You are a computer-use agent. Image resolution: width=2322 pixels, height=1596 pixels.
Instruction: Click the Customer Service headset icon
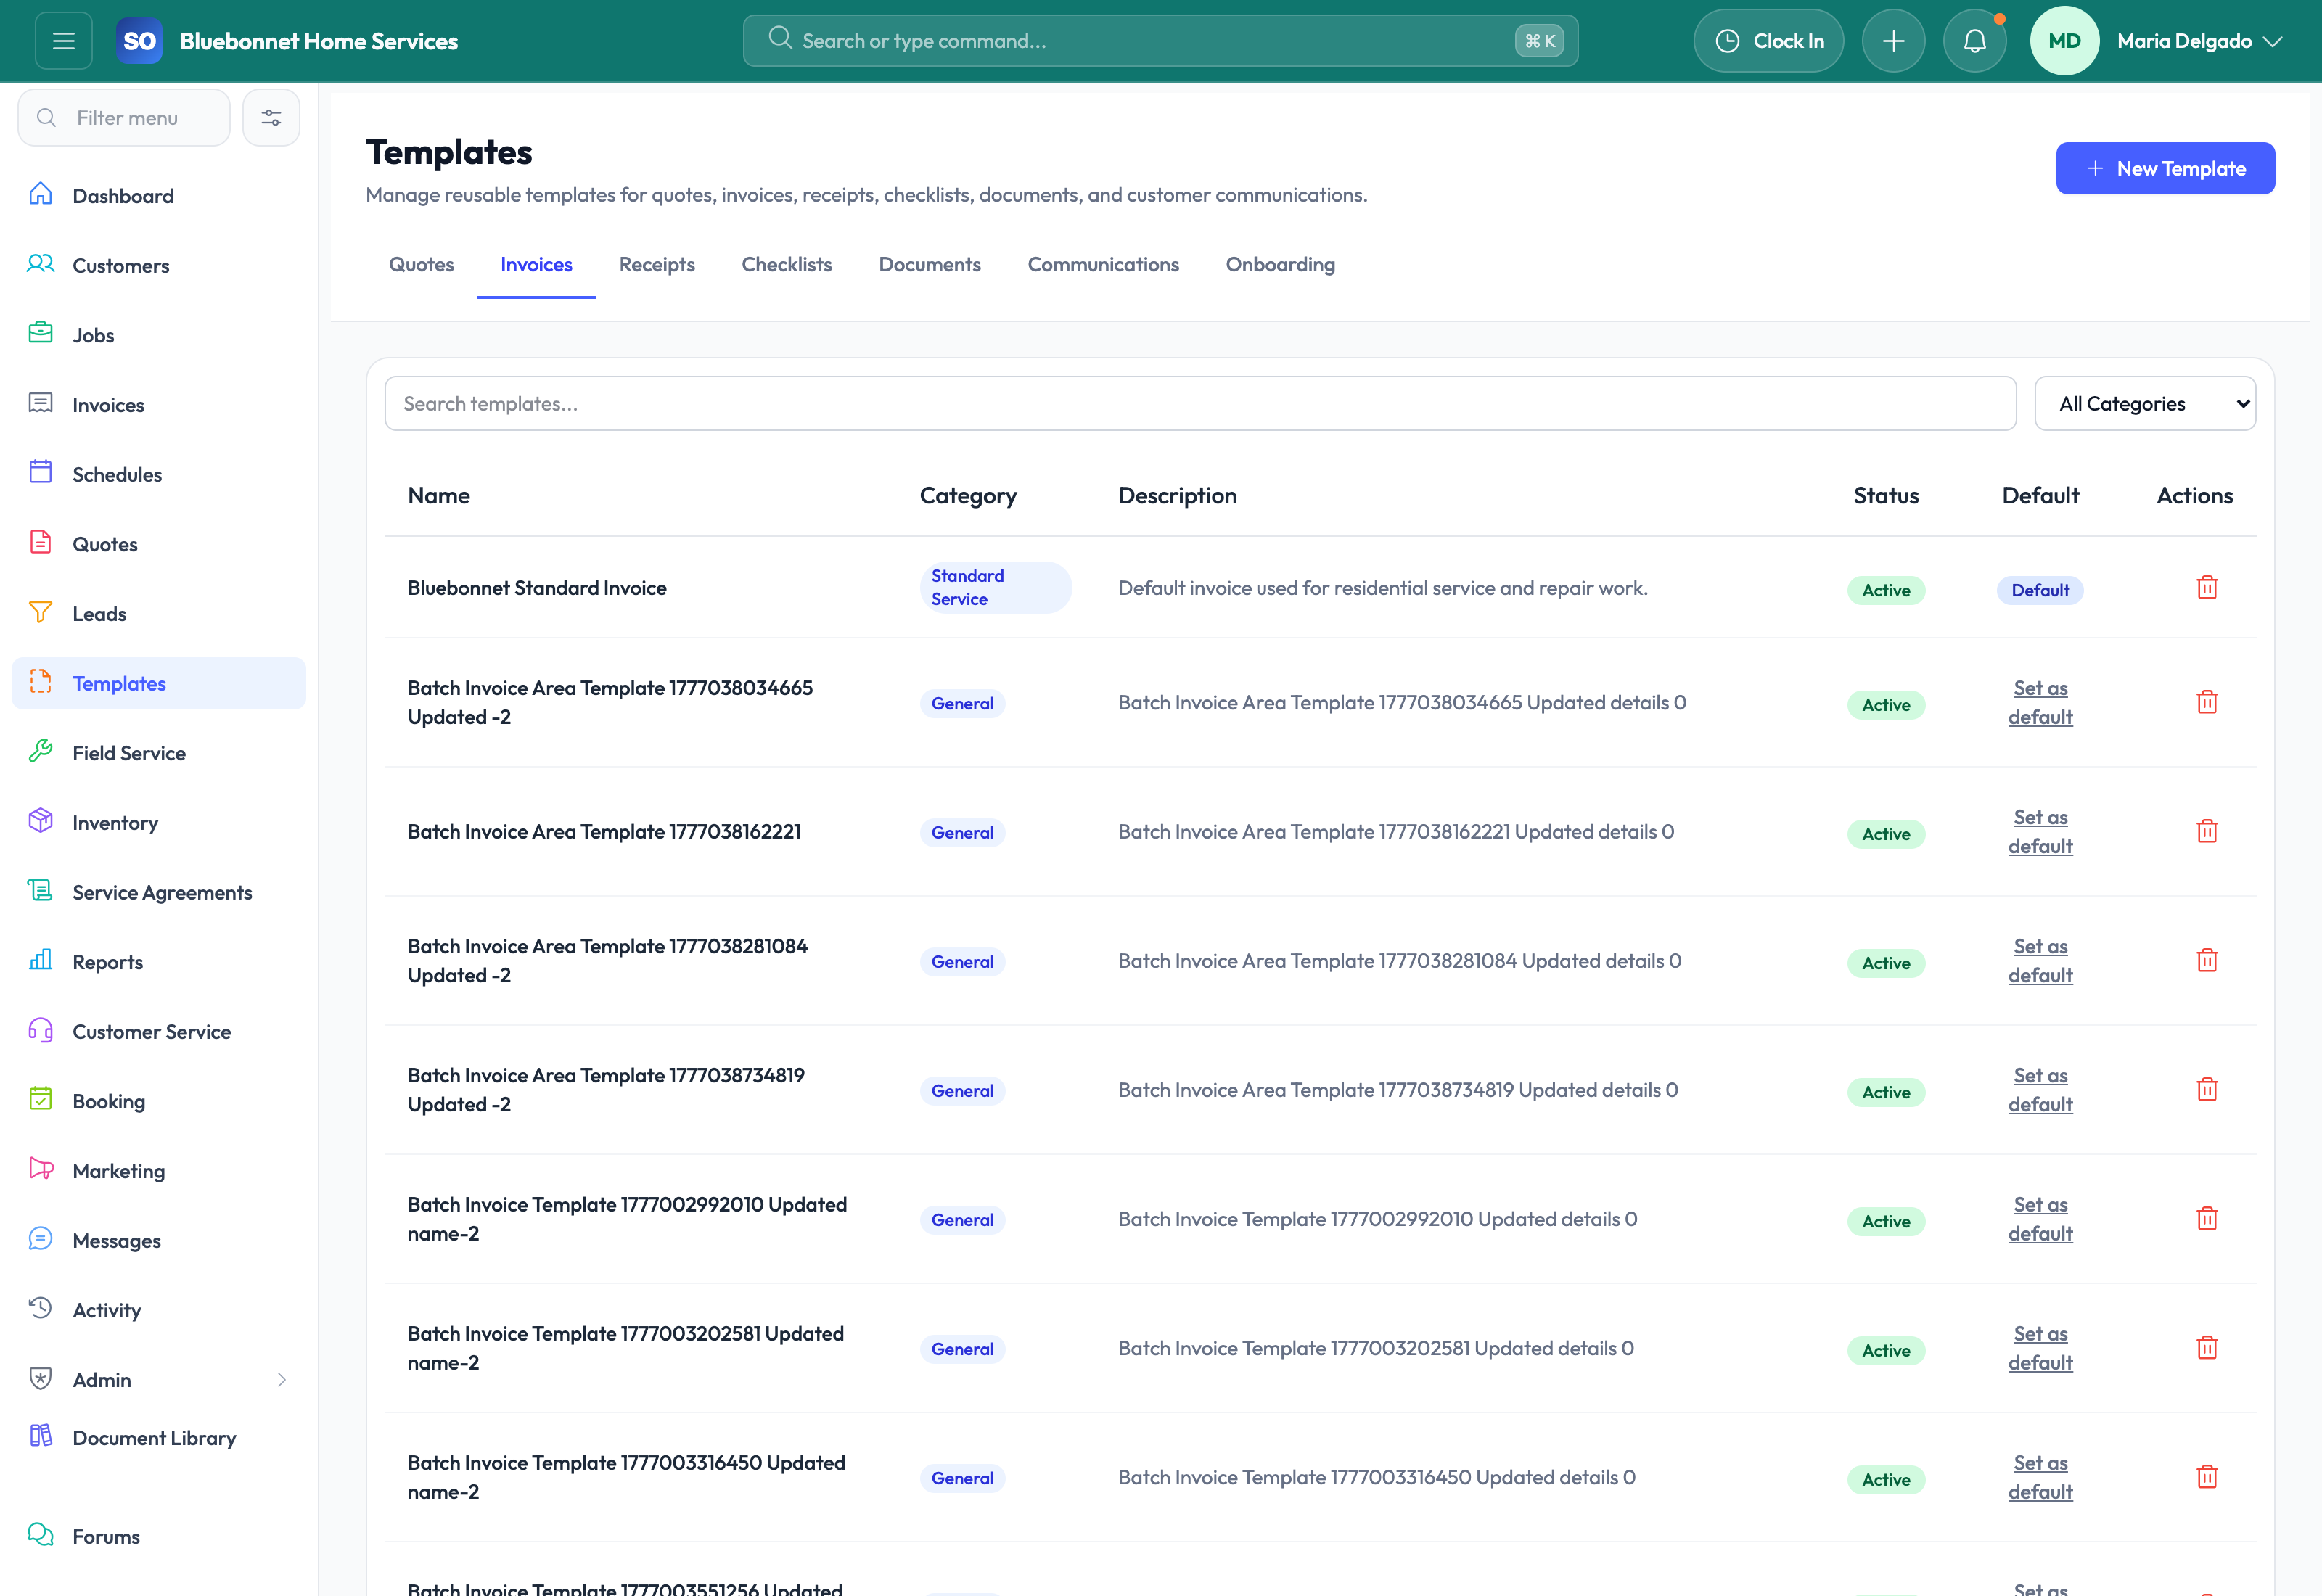coord(41,1030)
